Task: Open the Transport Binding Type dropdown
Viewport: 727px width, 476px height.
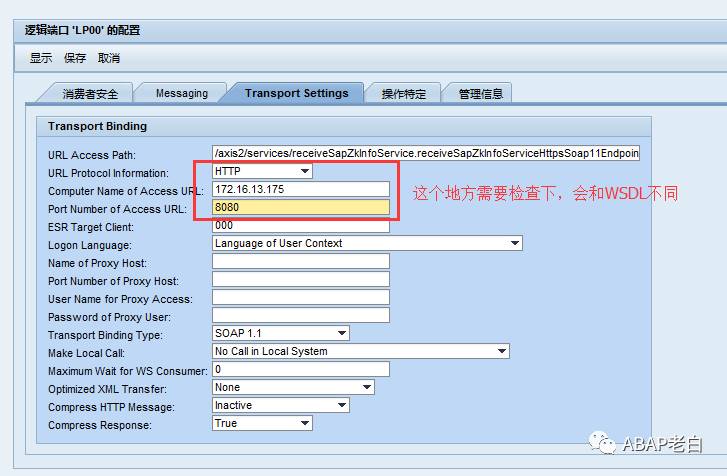Action: pyautogui.click(x=281, y=333)
